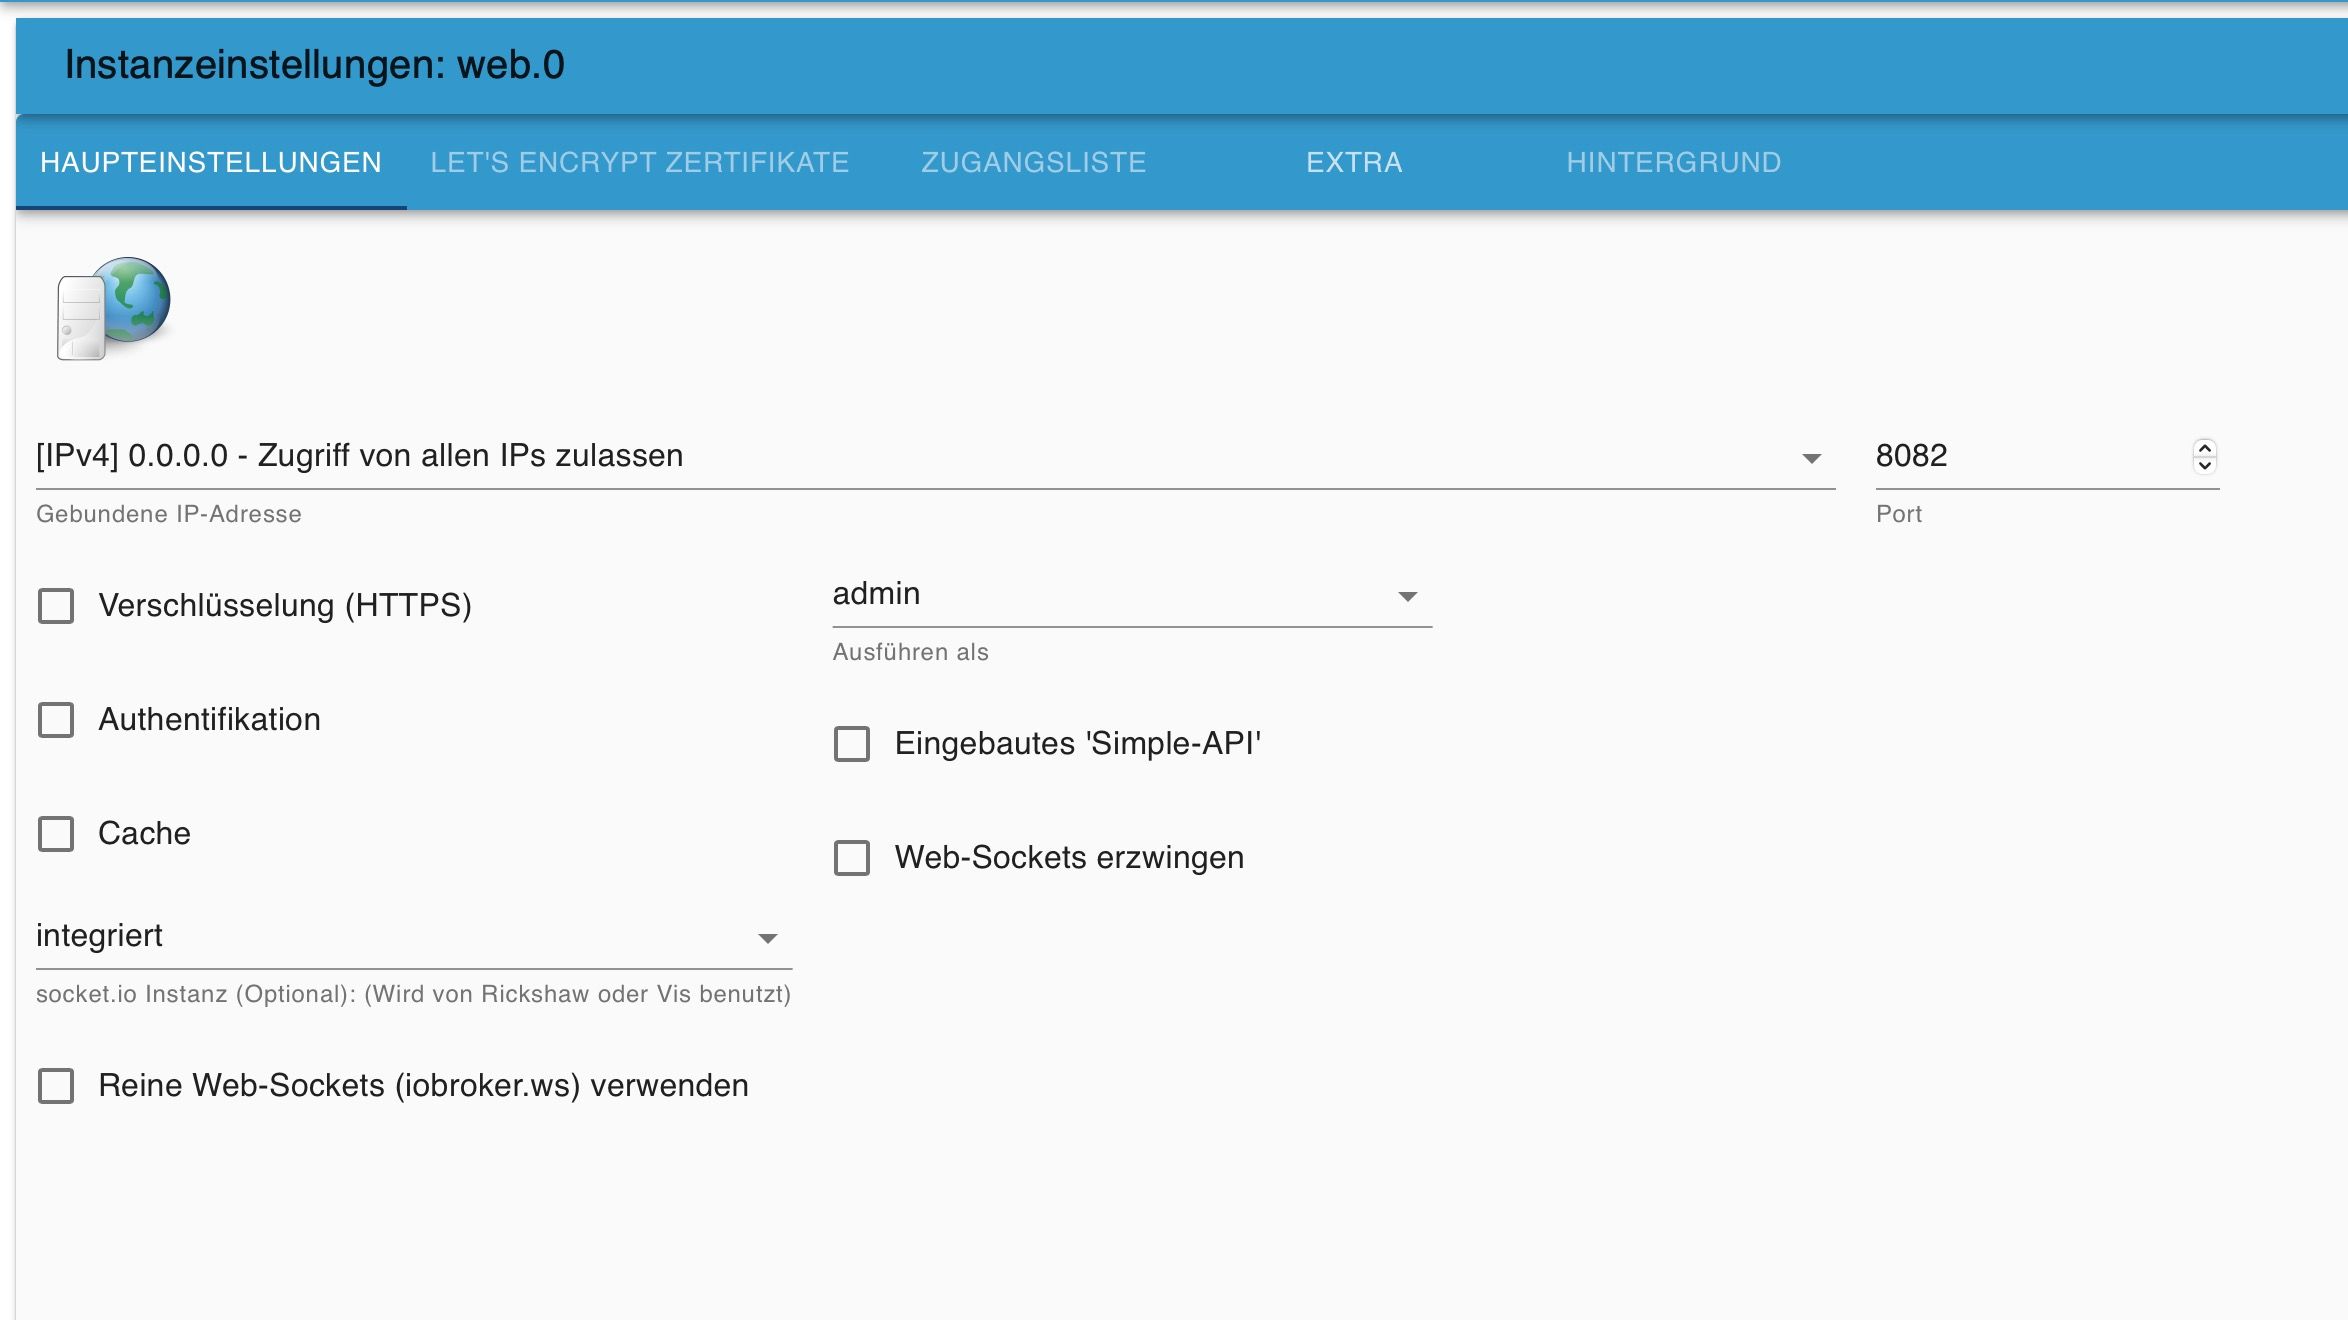The width and height of the screenshot is (2348, 1320).
Task: Toggle Web-Sockets erzwingen checkbox
Action: (x=852, y=858)
